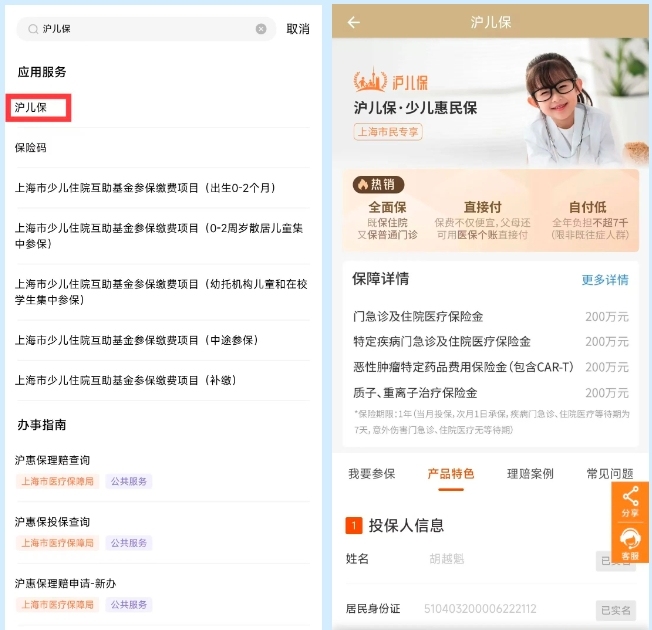Switch to 我要参保 tab

[372, 473]
